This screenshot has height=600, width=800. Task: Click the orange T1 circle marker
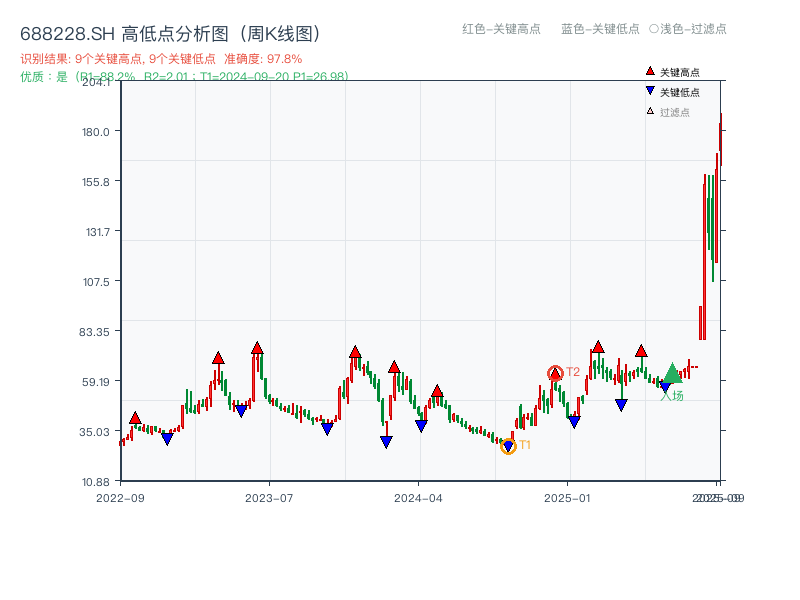tap(508, 446)
